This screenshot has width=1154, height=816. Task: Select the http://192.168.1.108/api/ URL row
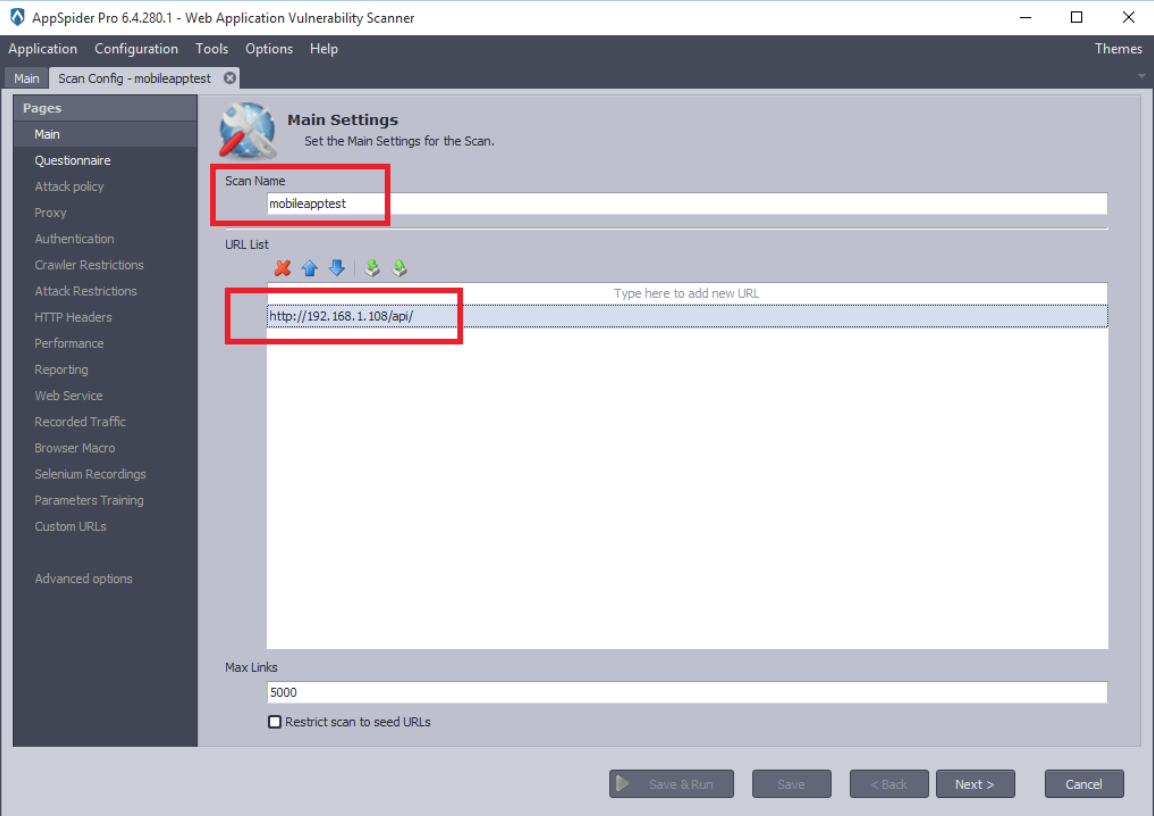pyautogui.click(x=687, y=316)
